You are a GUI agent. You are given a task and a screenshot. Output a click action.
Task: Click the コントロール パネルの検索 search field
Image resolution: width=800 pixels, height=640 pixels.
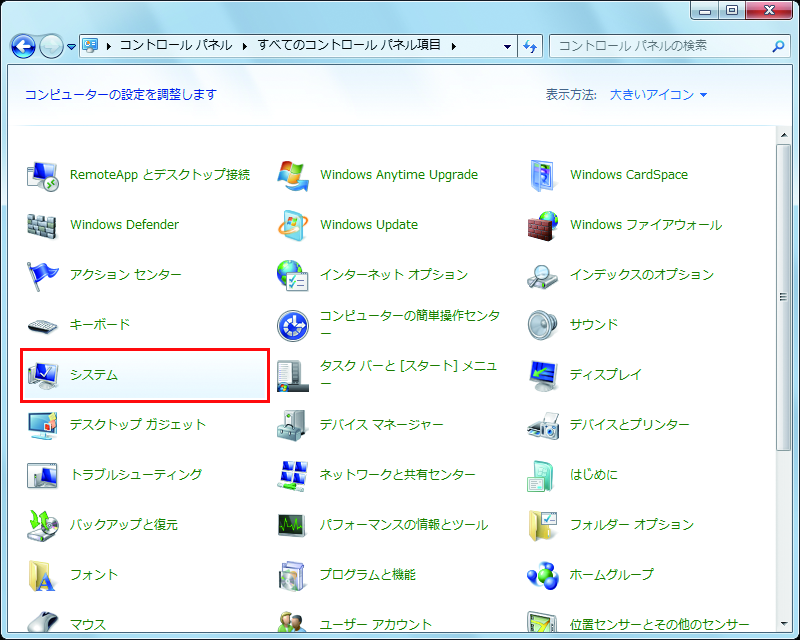pyautogui.click(x=660, y=46)
